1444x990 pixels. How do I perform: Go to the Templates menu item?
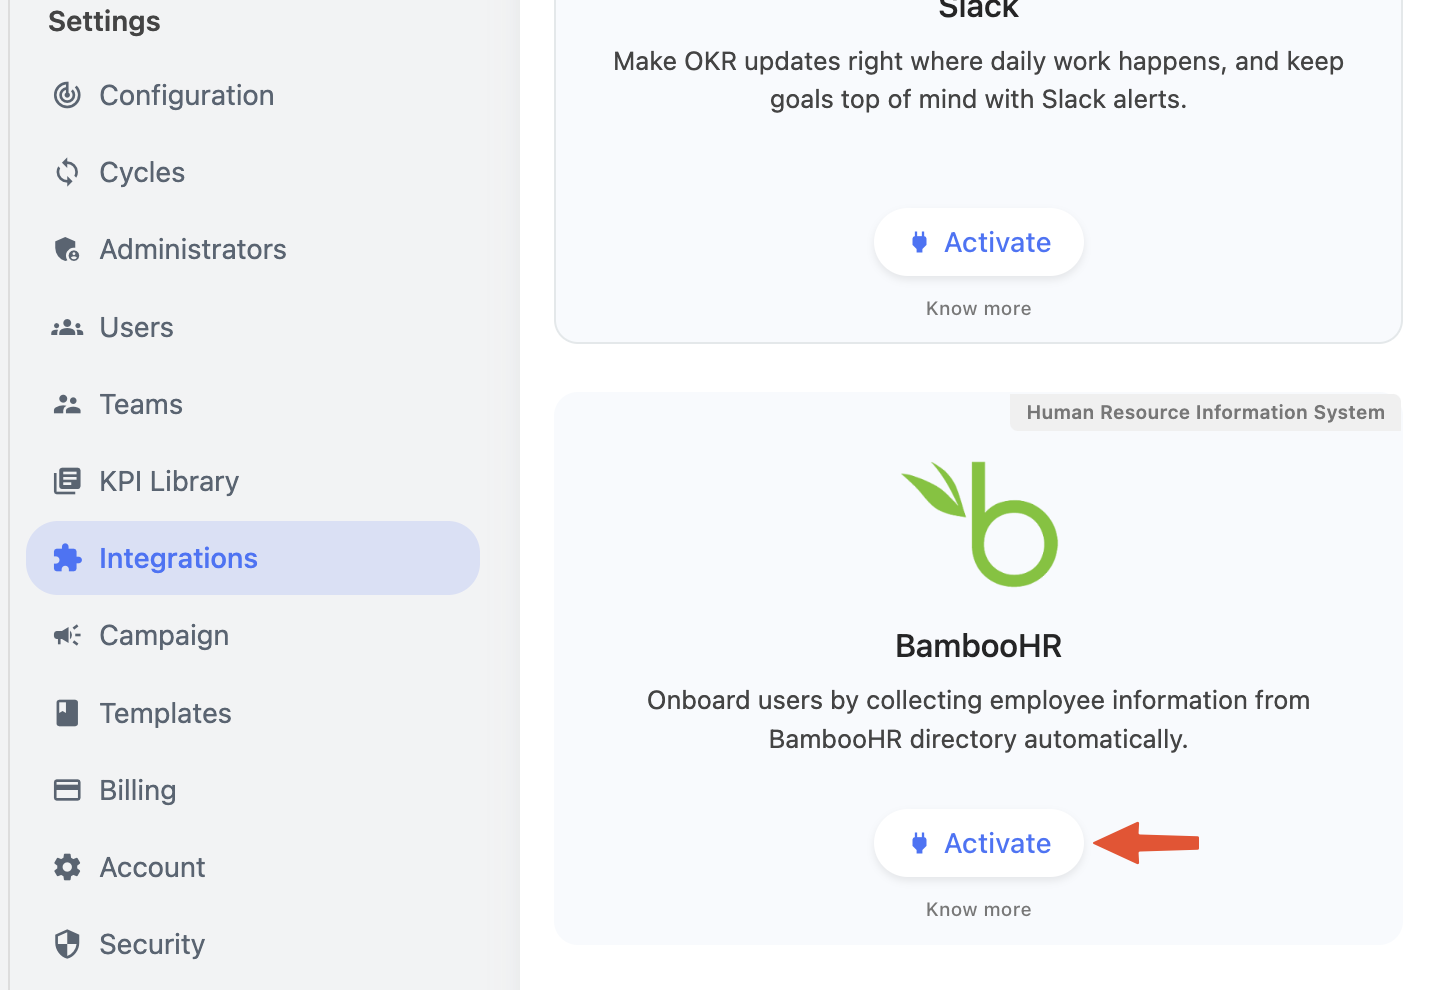[253, 713]
